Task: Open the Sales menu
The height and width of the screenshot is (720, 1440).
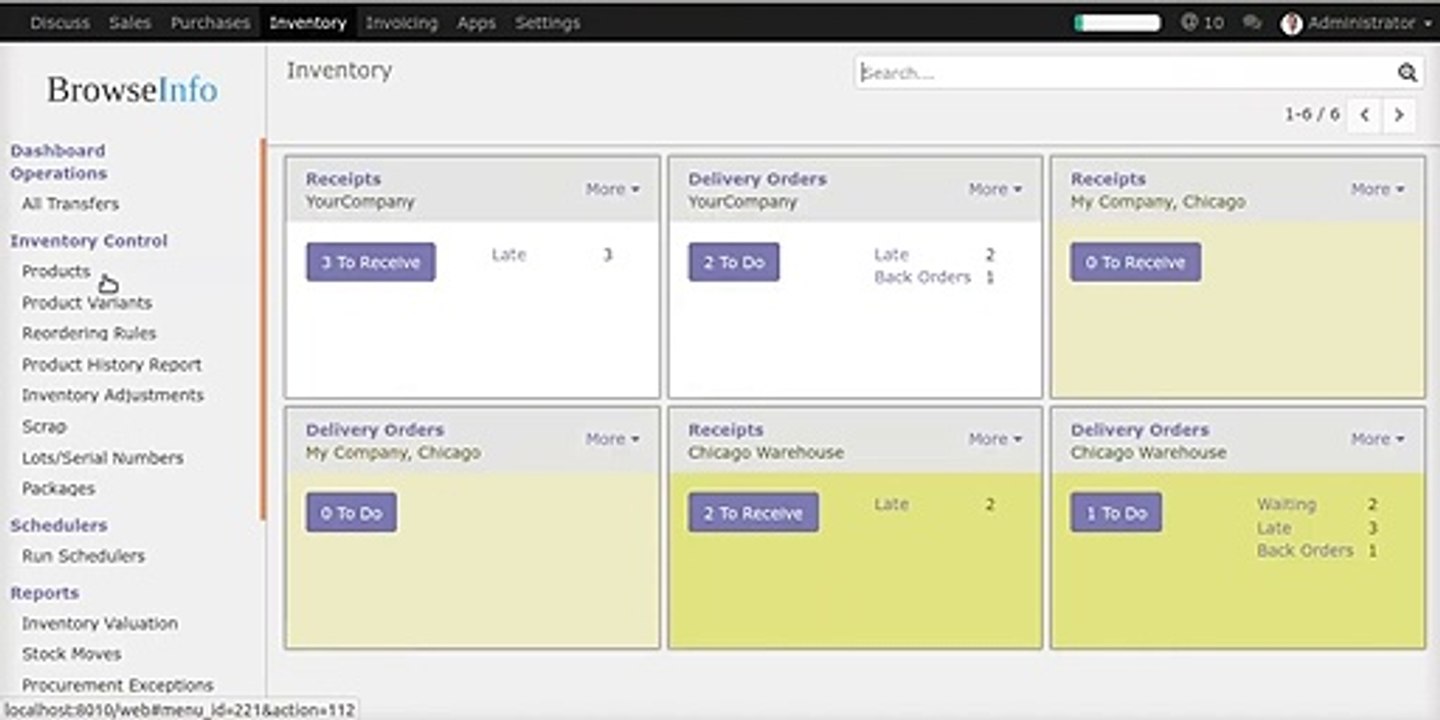Action: click(x=130, y=22)
